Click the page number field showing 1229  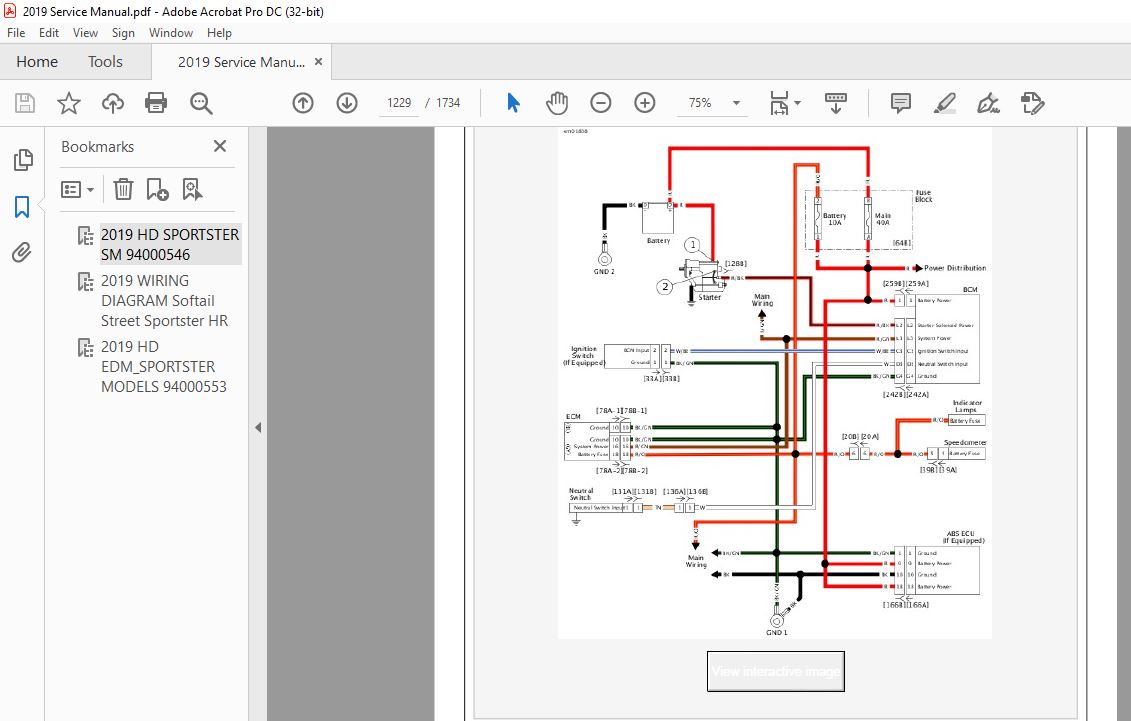coord(399,103)
